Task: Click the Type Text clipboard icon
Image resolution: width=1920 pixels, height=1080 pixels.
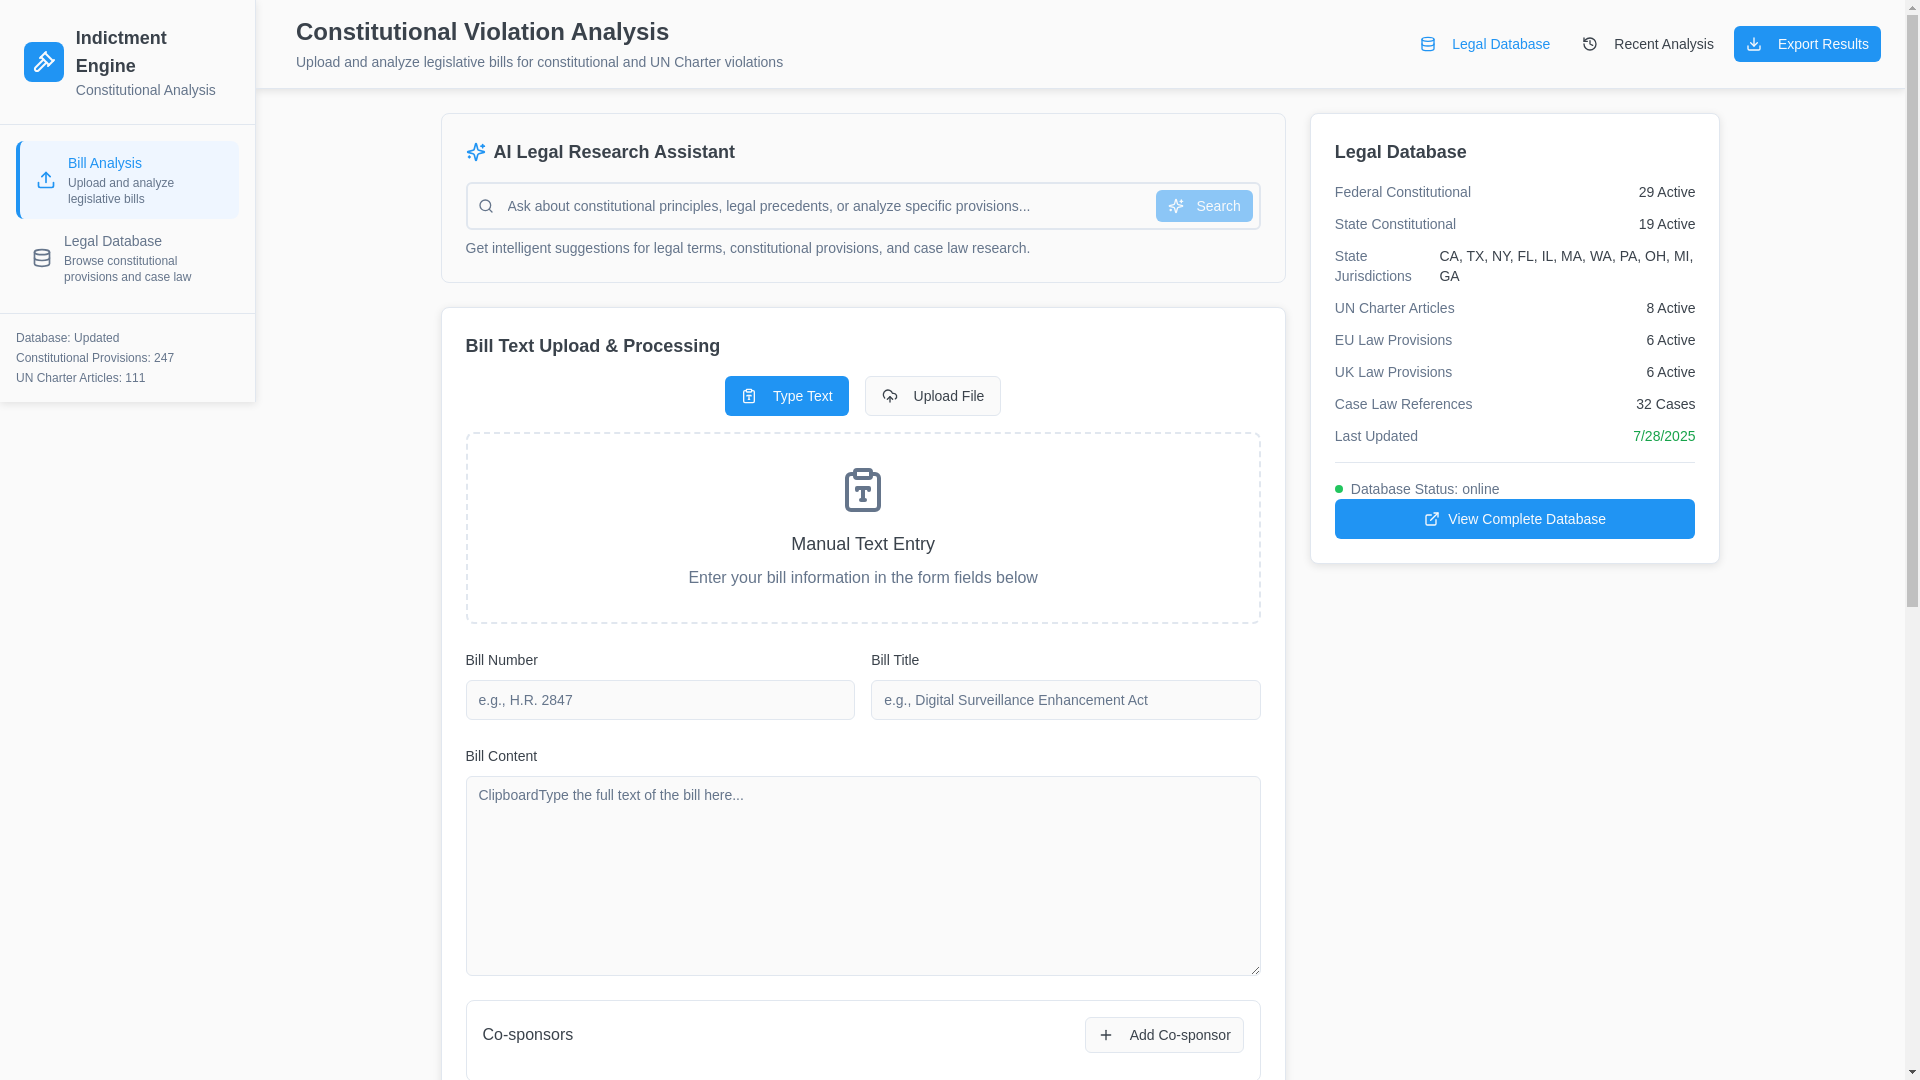Action: click(749, 396)
